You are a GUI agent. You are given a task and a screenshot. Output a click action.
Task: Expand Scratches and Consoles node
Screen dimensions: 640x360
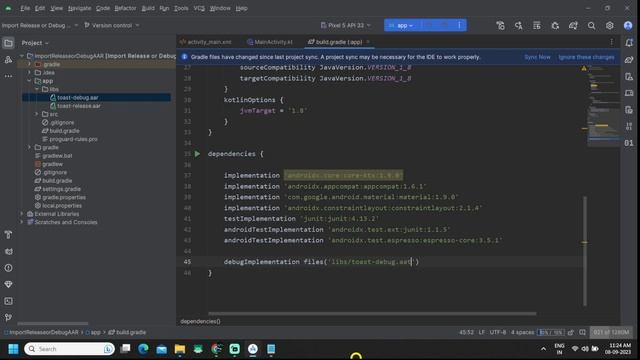pos(22,222)
